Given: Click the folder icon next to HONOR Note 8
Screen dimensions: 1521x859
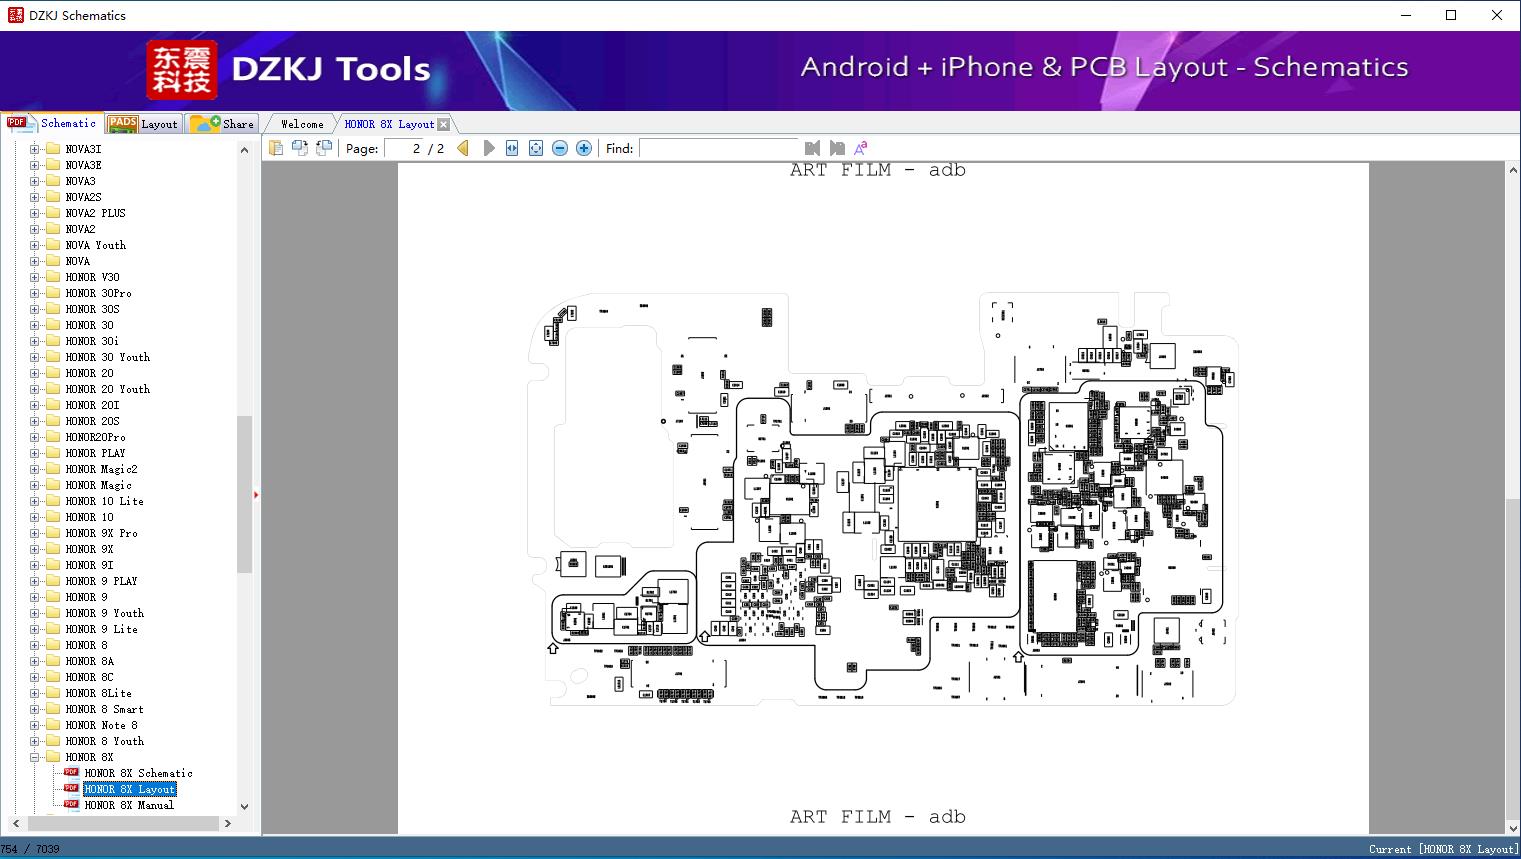Looking at the screenshot, I should click(x=53, y=725).
